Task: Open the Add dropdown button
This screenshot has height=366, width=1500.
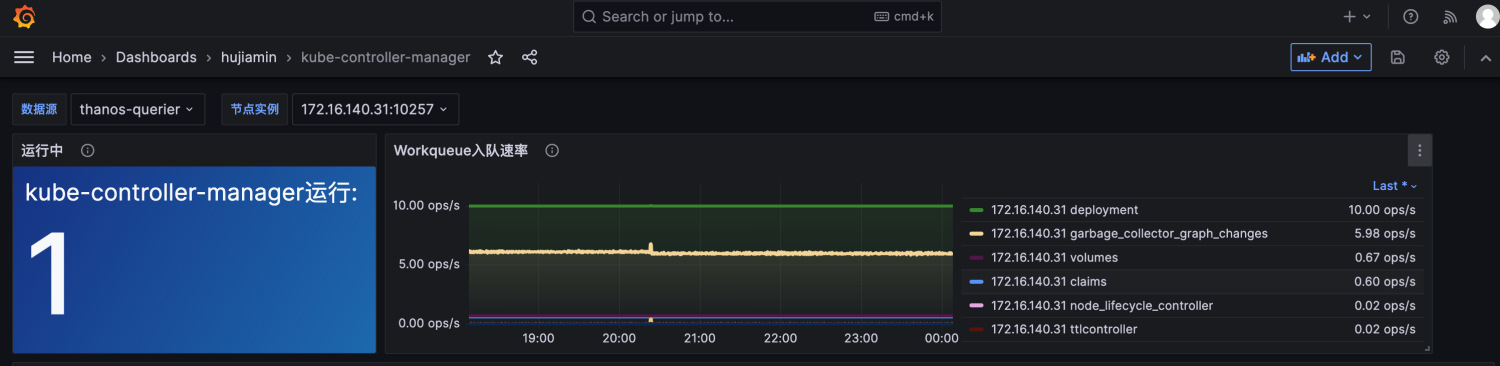Action: click(x=1330, y=58)
